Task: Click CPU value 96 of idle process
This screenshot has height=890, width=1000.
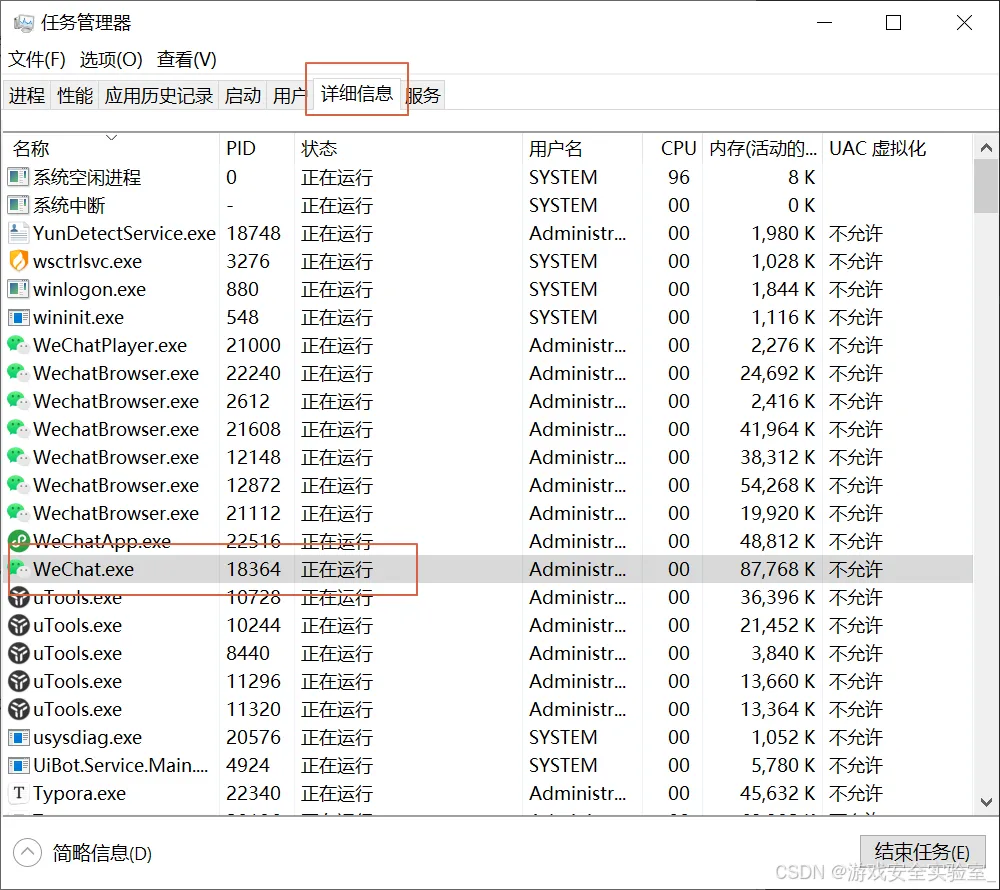Action: pos(679,177)
